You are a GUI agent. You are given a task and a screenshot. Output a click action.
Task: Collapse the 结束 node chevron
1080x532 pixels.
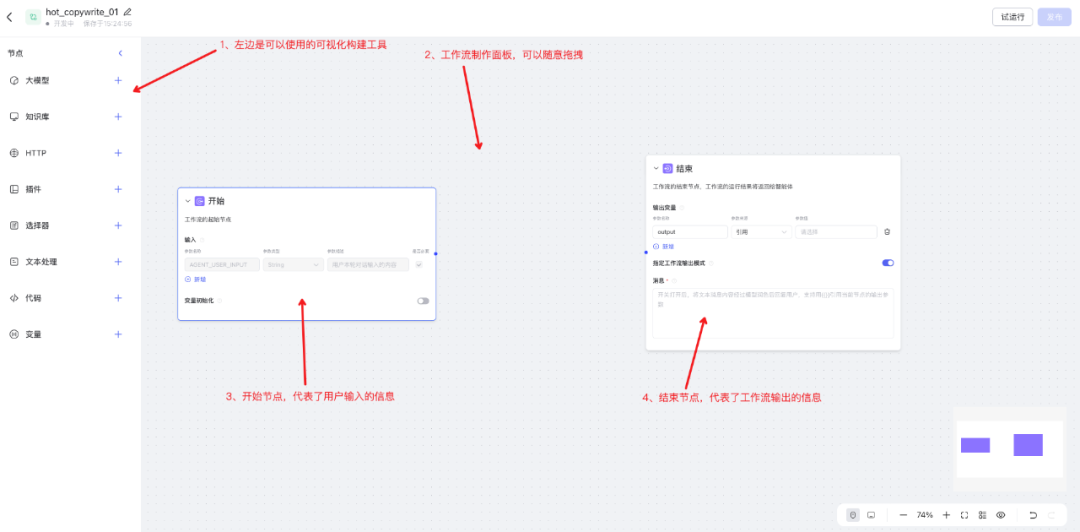pyautogui.click(x=656, y=168)
